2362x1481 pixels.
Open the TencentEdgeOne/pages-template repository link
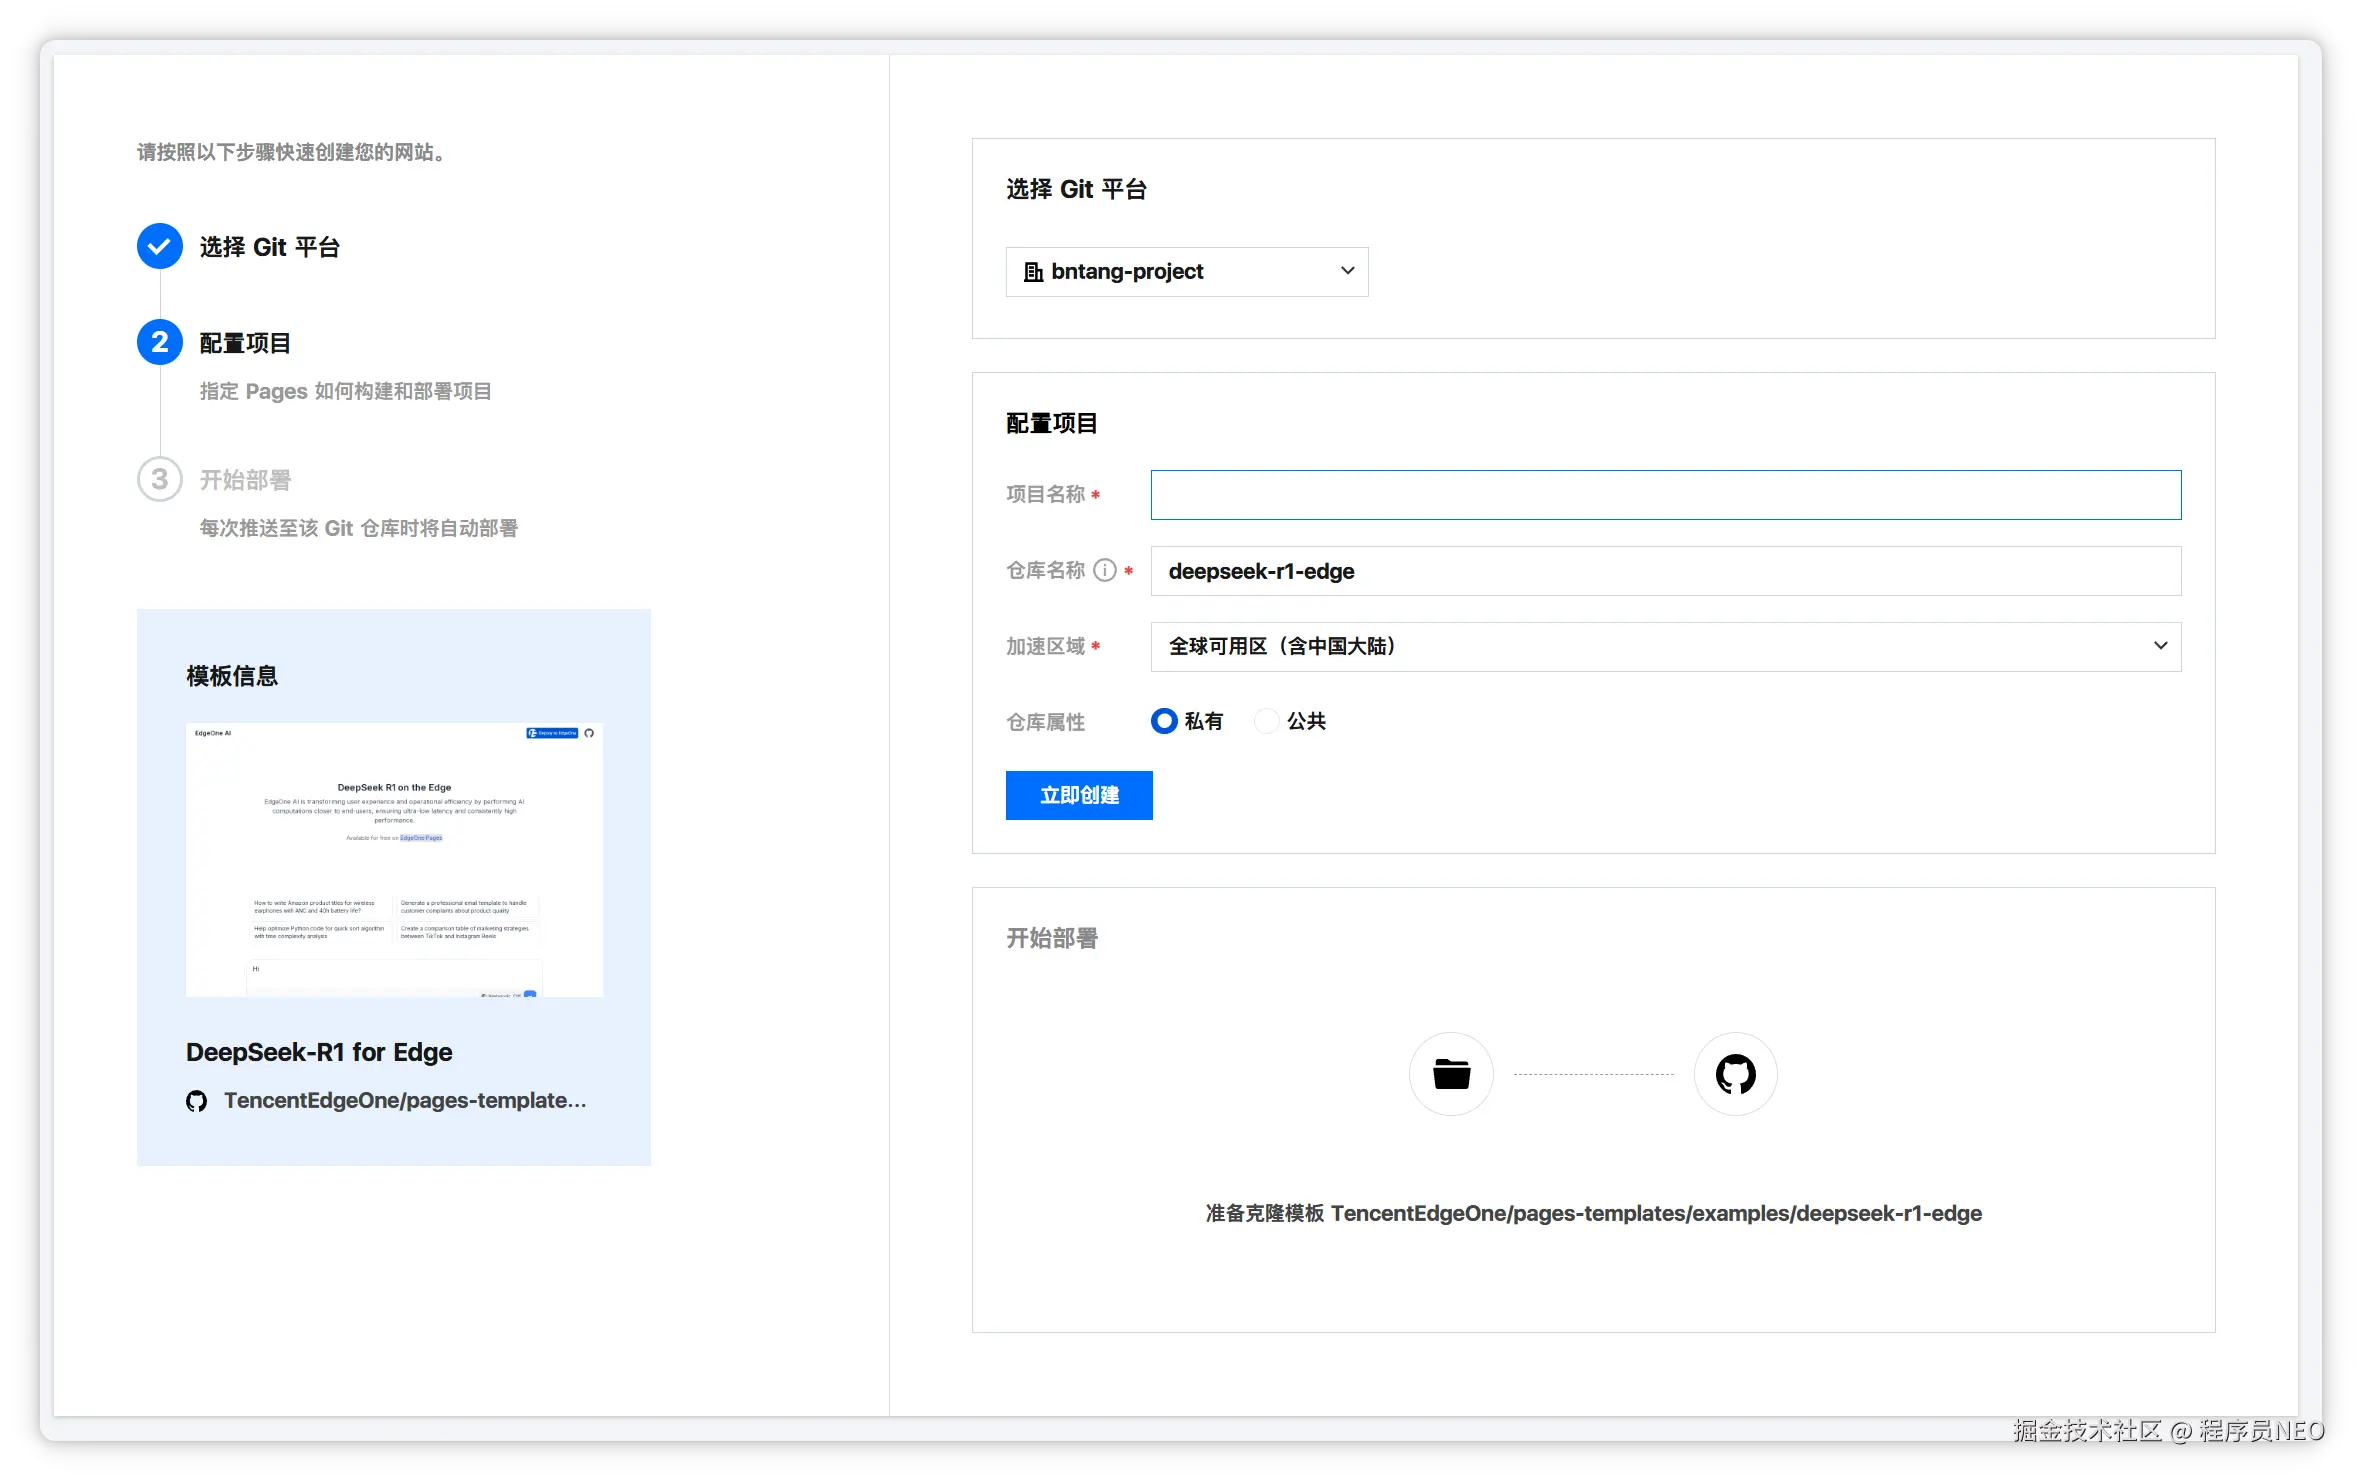click(x=405, y=1101)
